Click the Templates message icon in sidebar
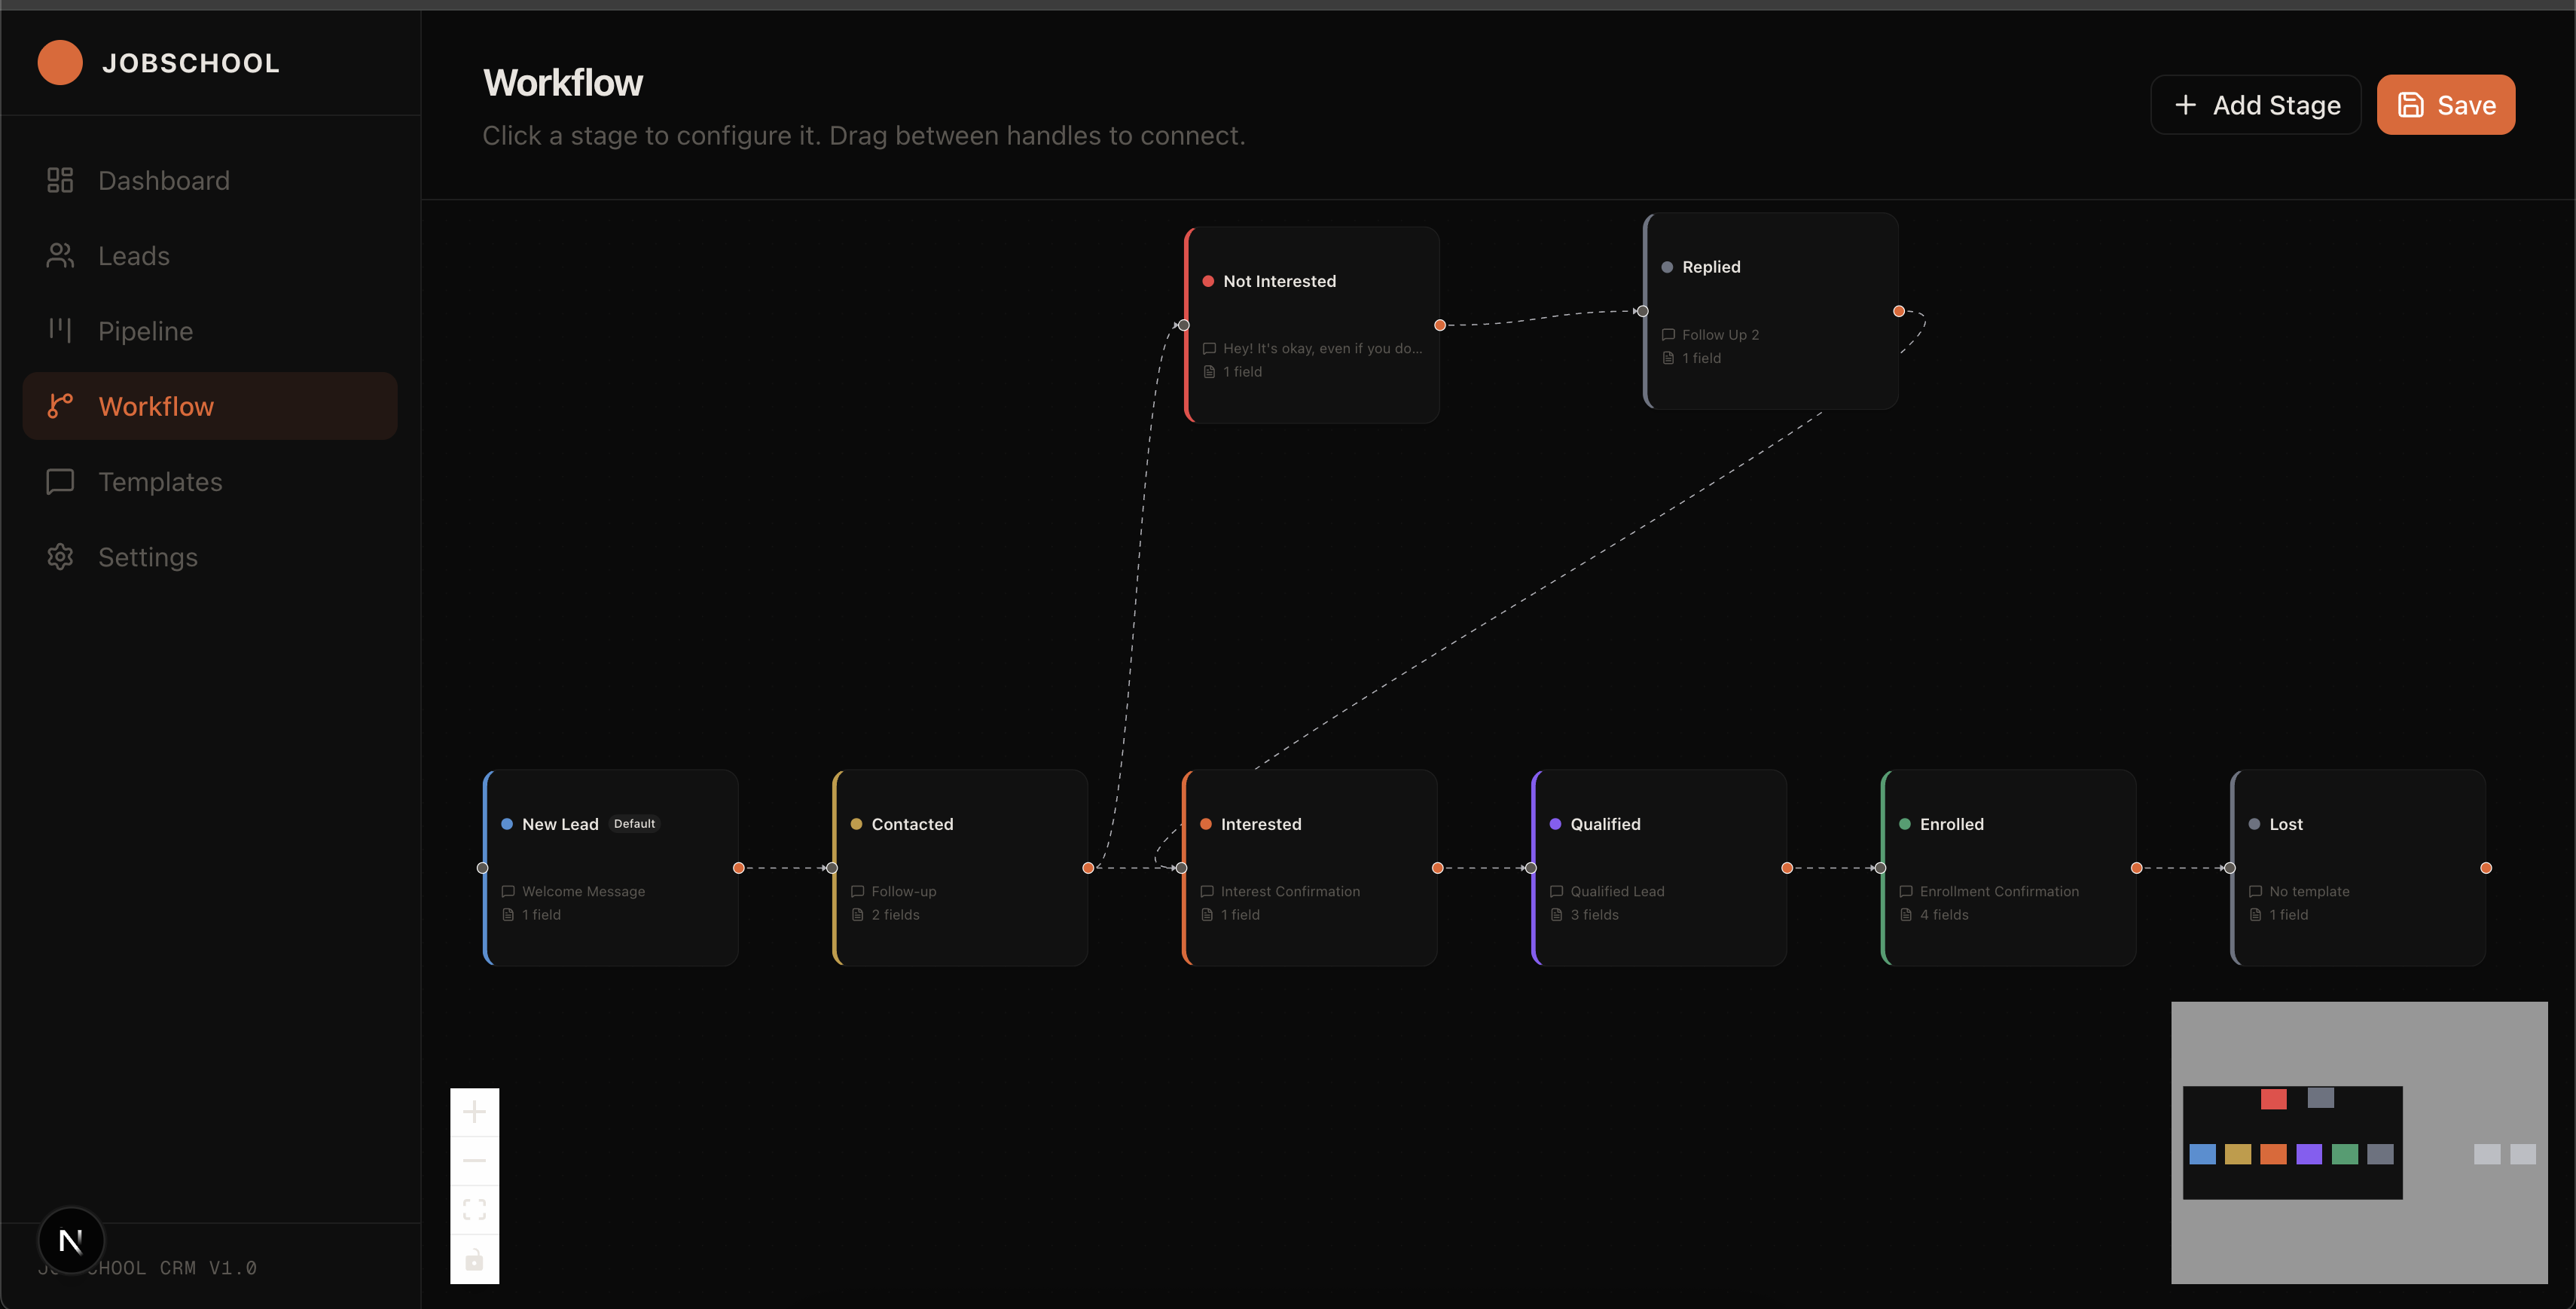This screenshot has width=2576, height=1309. [60, 482]
